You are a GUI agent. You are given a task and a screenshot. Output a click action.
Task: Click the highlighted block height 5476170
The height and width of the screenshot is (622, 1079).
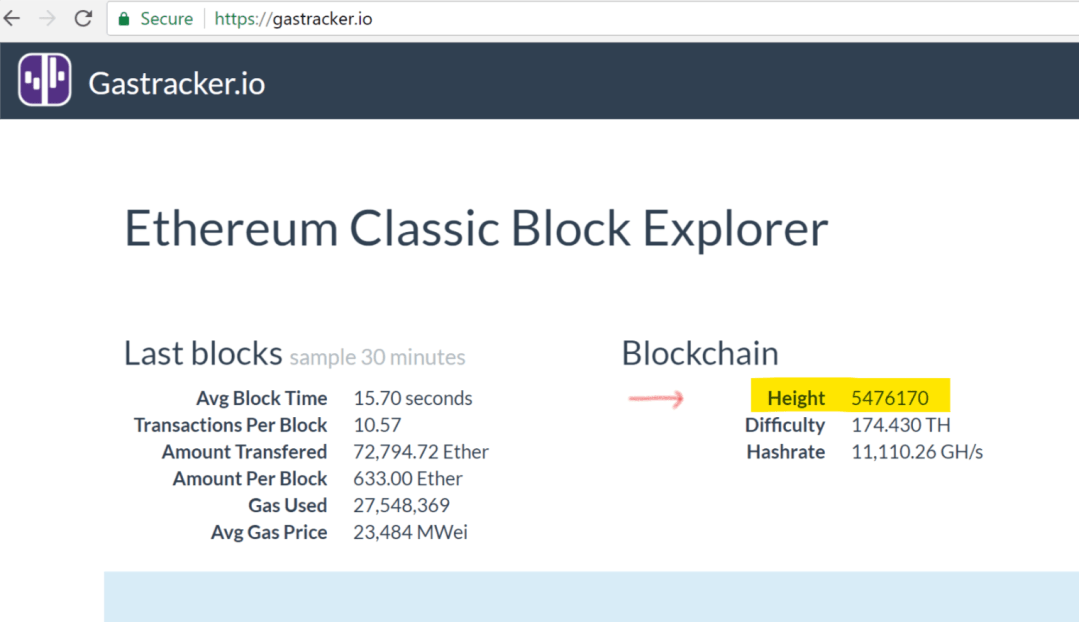point(889,398)
